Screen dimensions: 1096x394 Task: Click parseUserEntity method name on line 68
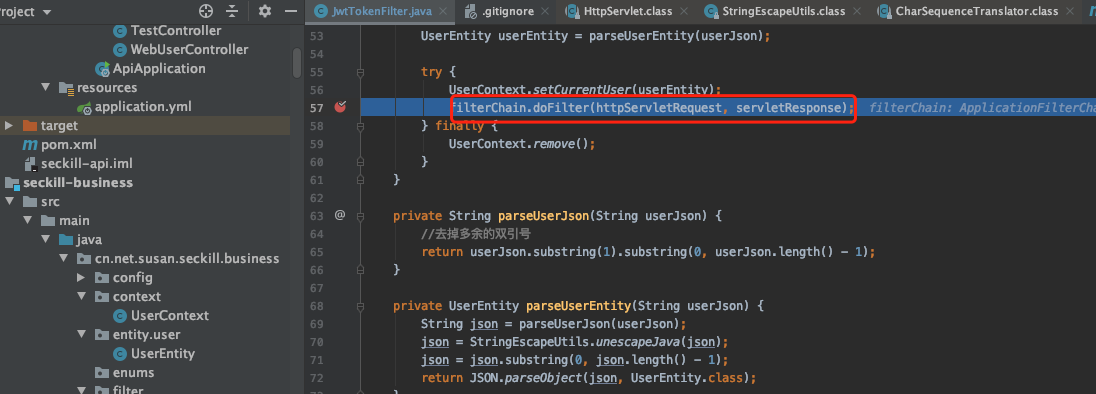click(579, 305)
